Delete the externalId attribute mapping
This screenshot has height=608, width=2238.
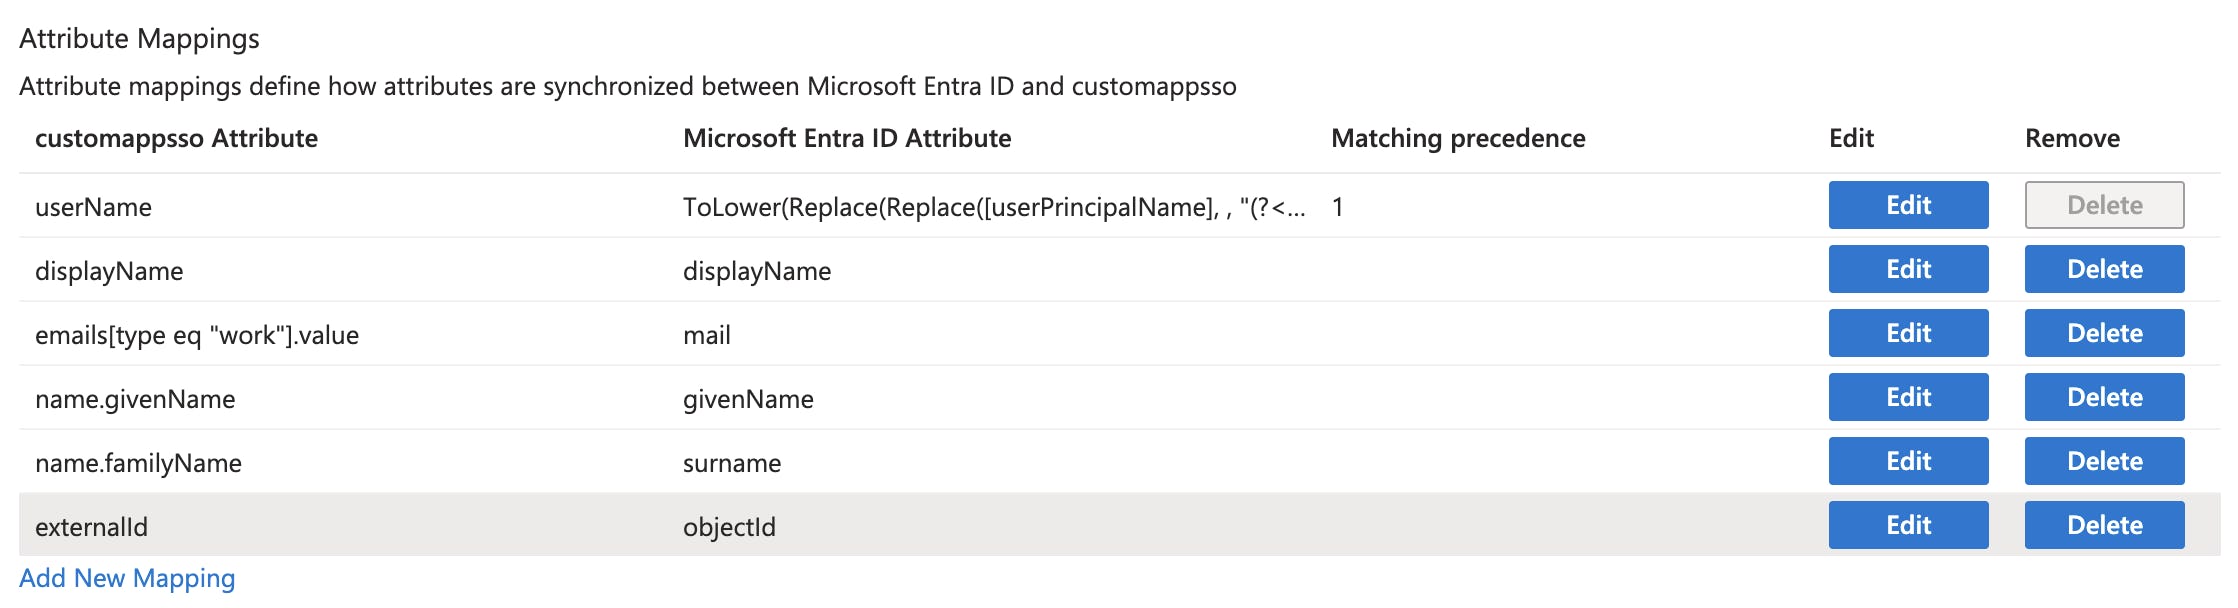pyautogui.click(x=2102, y=524)
